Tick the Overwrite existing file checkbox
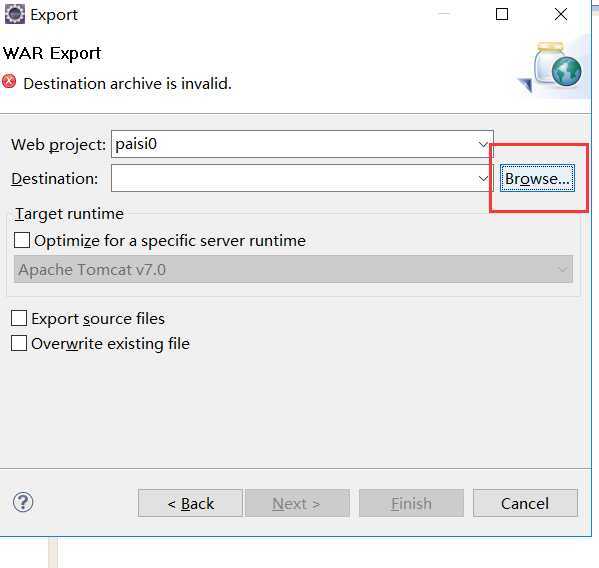This screenshot has height=568, width=599. click(19, 343)
